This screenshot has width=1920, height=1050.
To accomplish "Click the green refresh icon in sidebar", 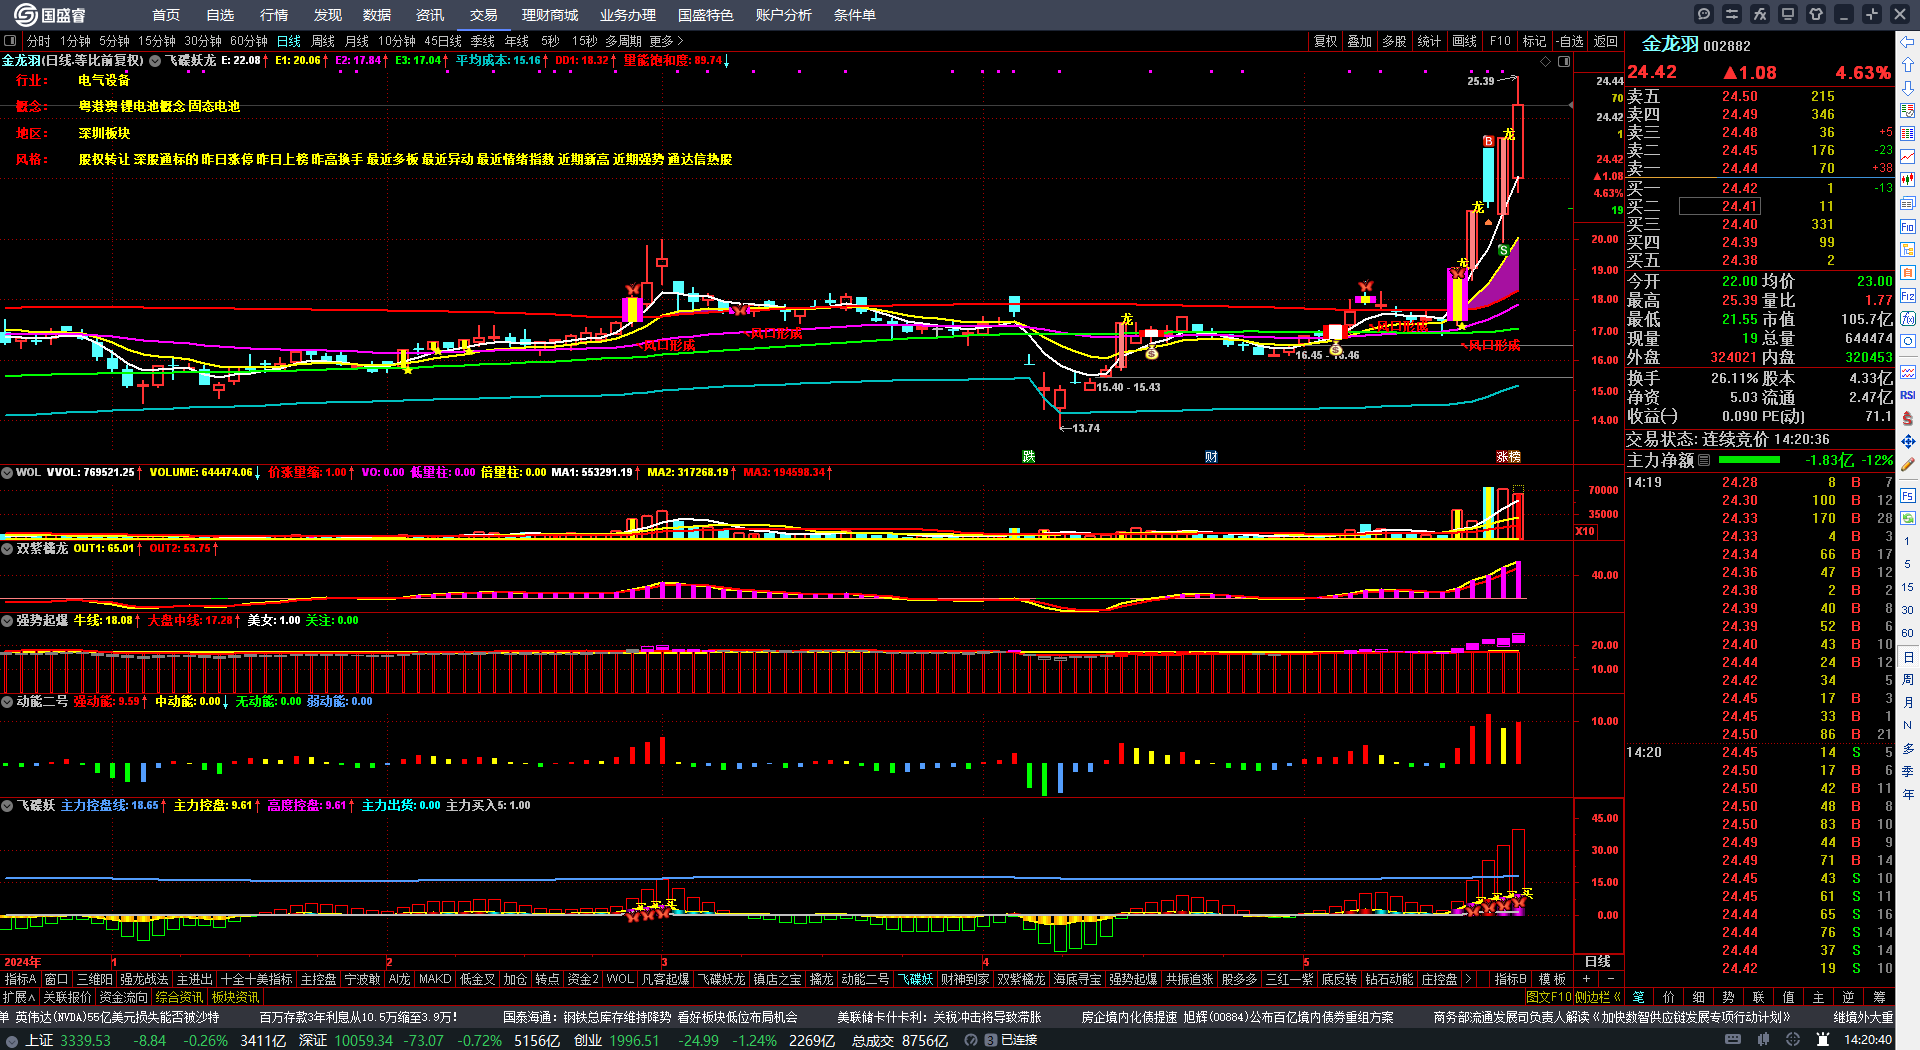I will pos(1908,518).
